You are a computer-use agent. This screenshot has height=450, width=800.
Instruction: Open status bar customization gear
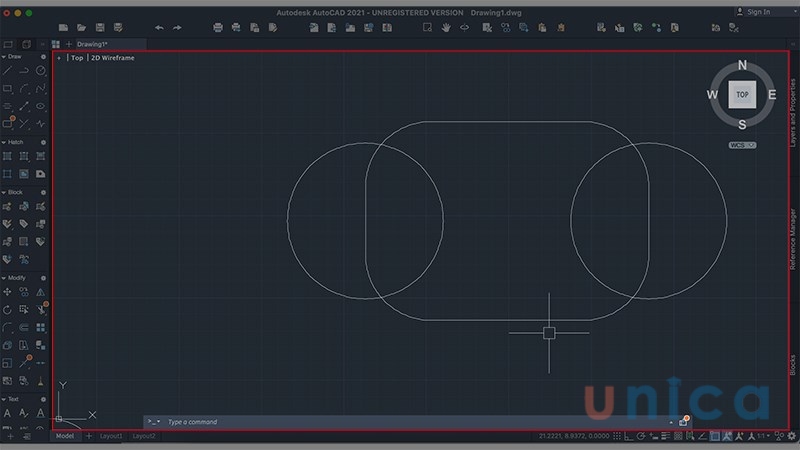tap(791, 436)
